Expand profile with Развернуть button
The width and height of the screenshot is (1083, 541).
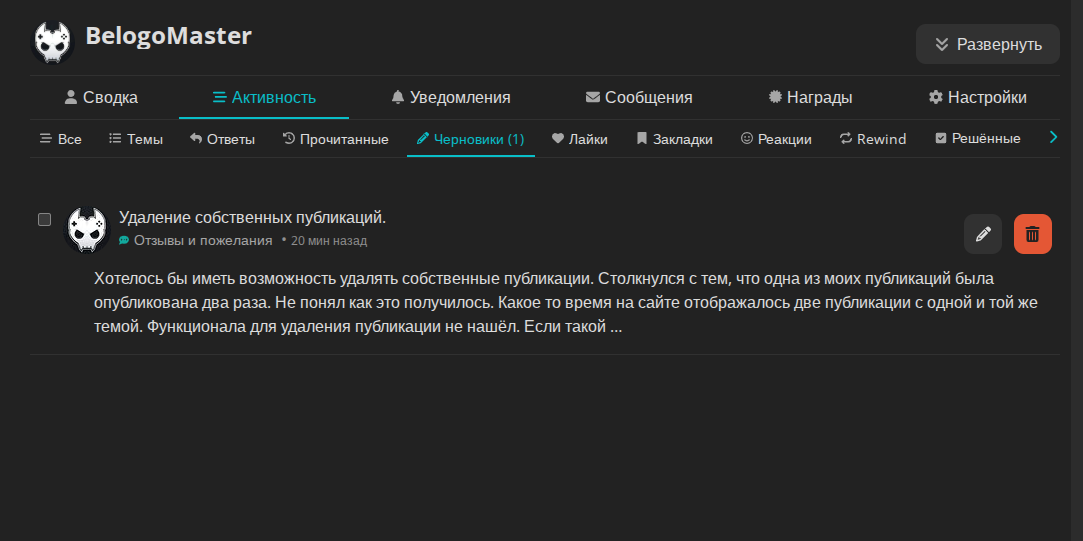[987, 44]
